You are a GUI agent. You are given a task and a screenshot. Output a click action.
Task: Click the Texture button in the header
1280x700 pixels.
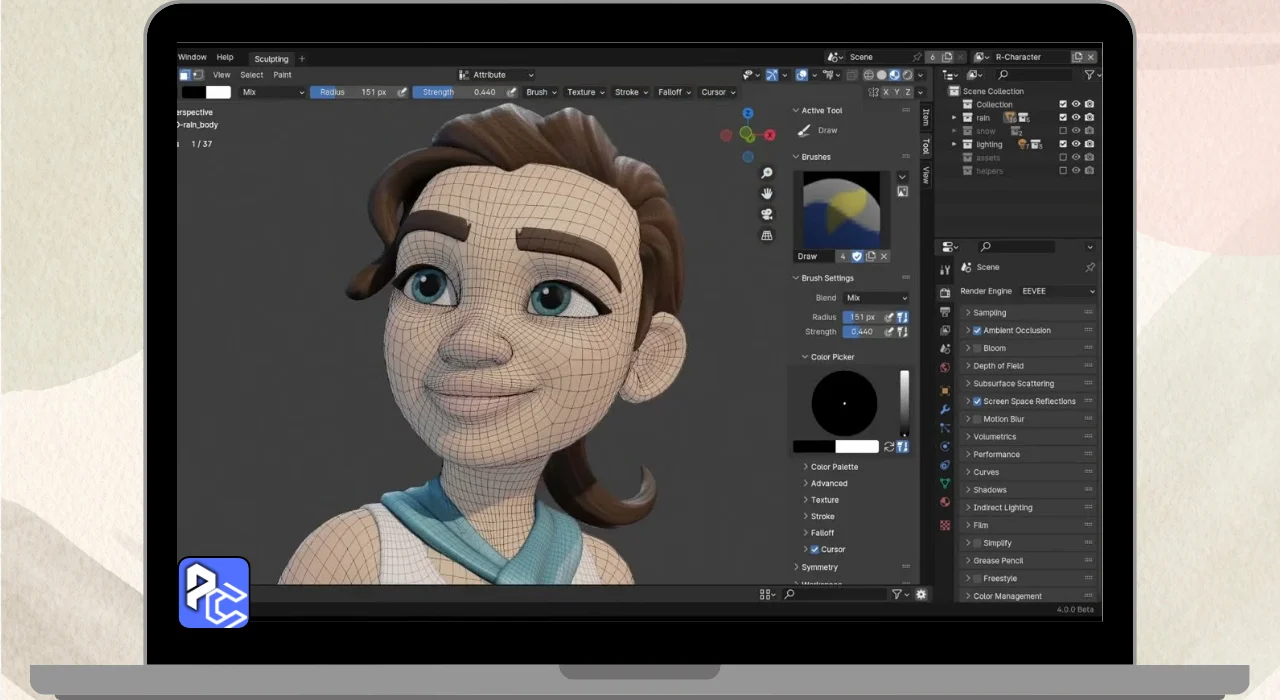(585, 92)
